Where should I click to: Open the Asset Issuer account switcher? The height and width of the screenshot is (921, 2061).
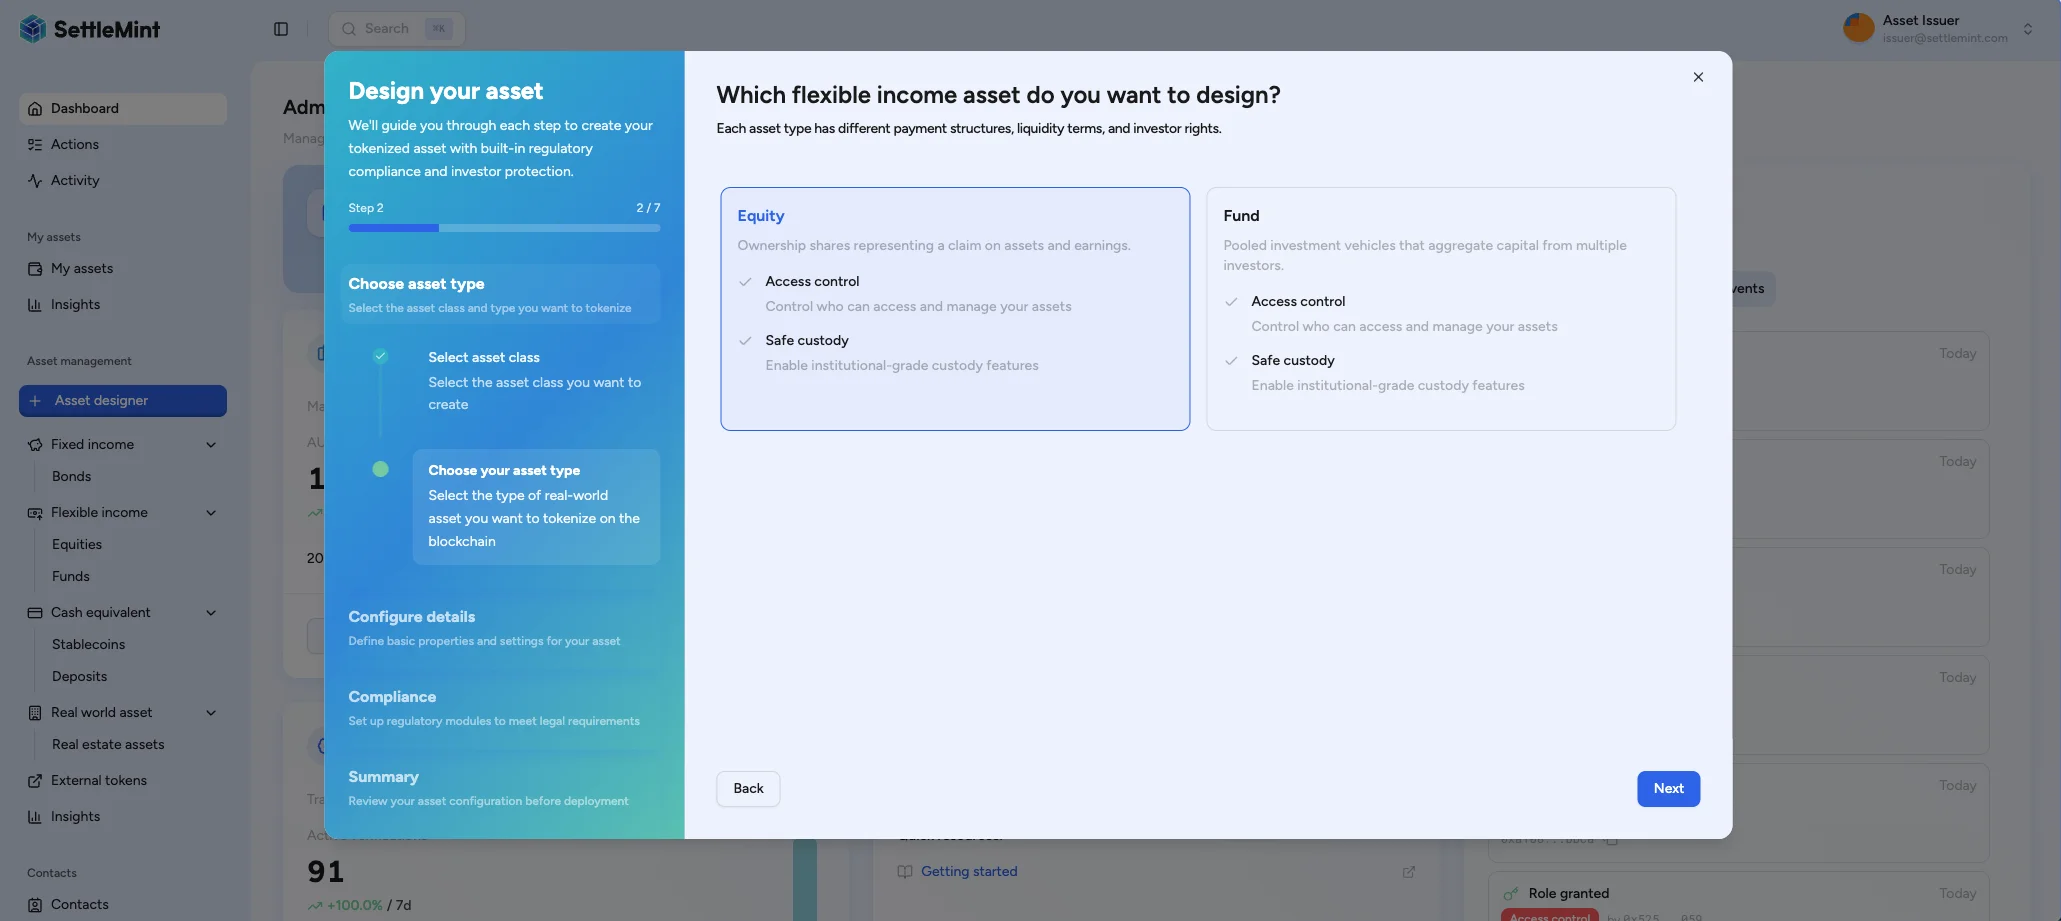click(2027, 29)
